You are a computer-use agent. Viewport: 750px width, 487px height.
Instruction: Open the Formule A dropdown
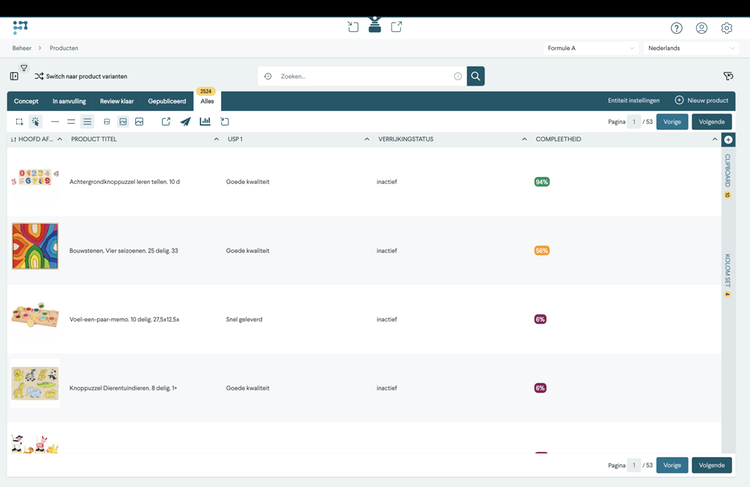[591, 48]
